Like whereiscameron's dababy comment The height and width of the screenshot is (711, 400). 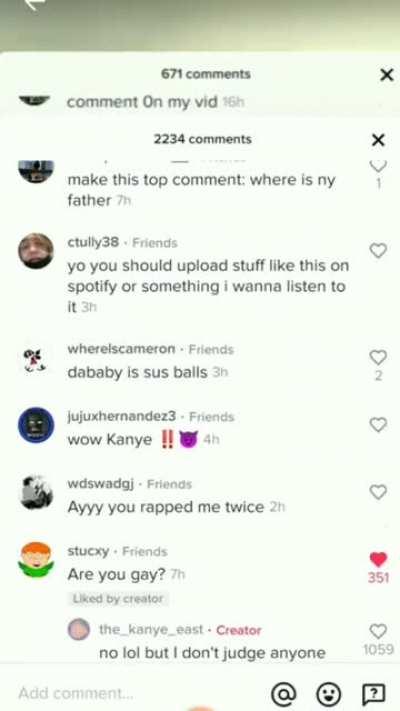click(x=378, y=357)
